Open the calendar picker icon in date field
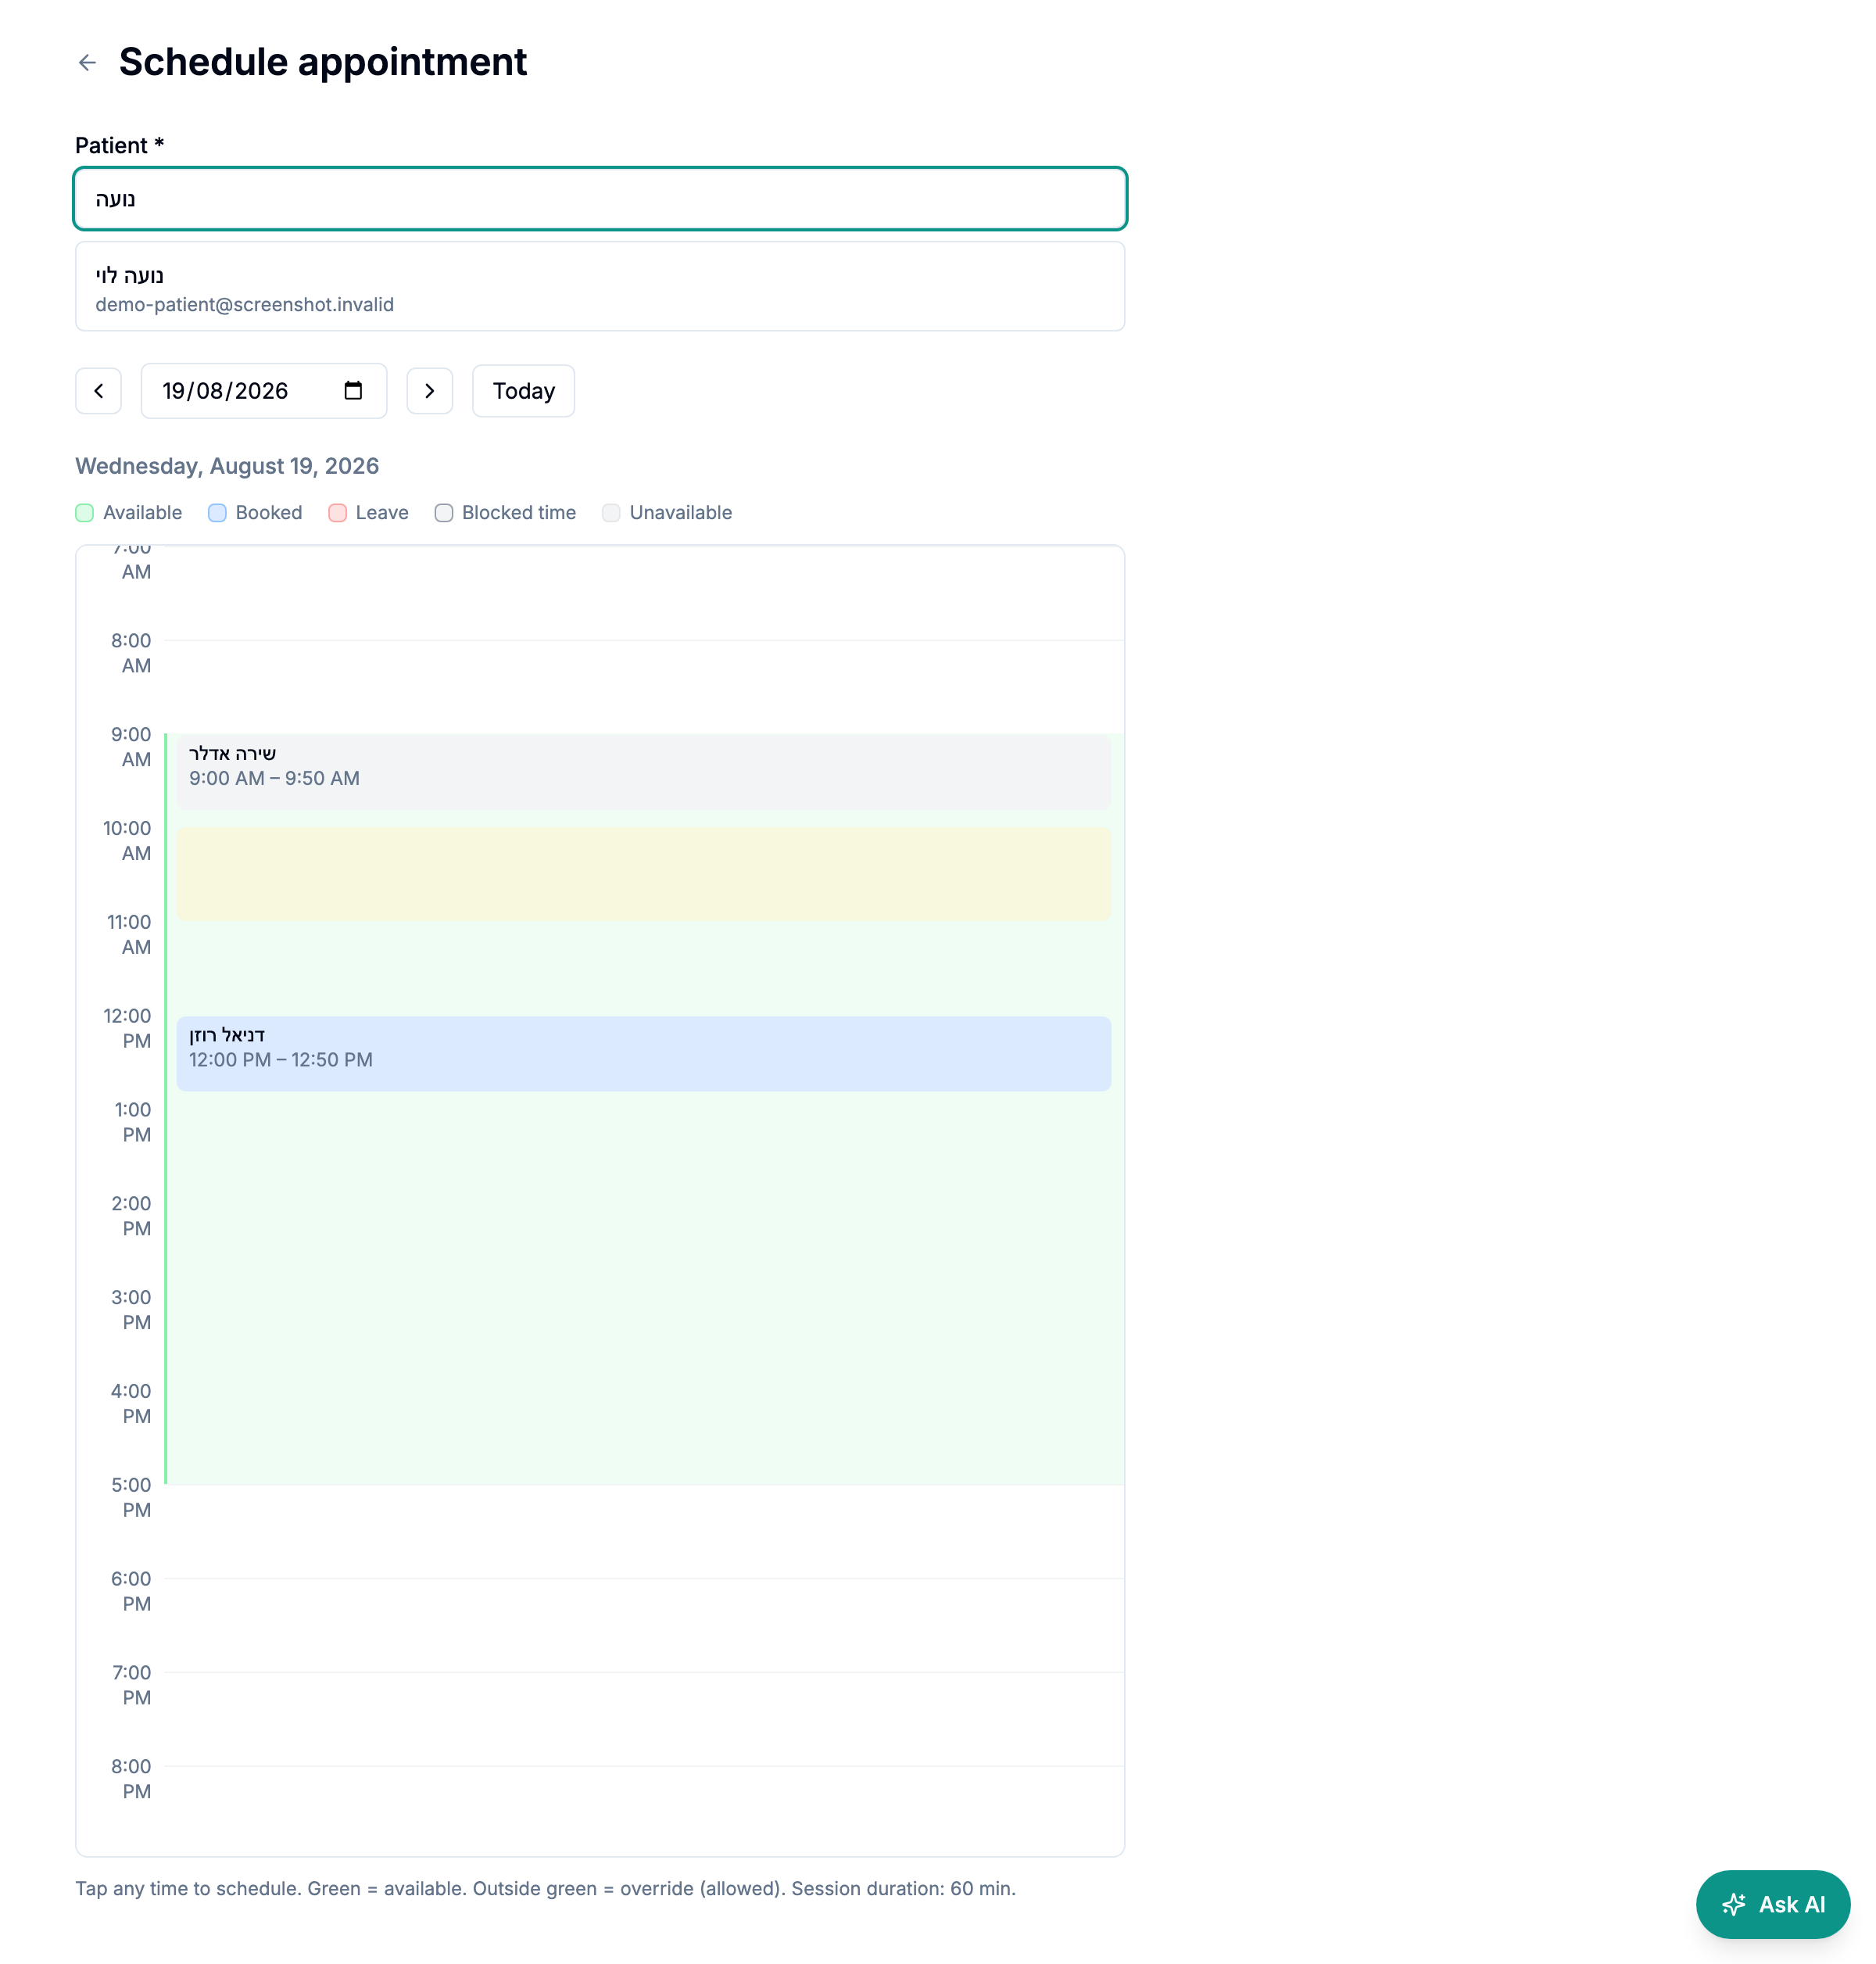This screenshot has height=1964, width=1876. 353,390
